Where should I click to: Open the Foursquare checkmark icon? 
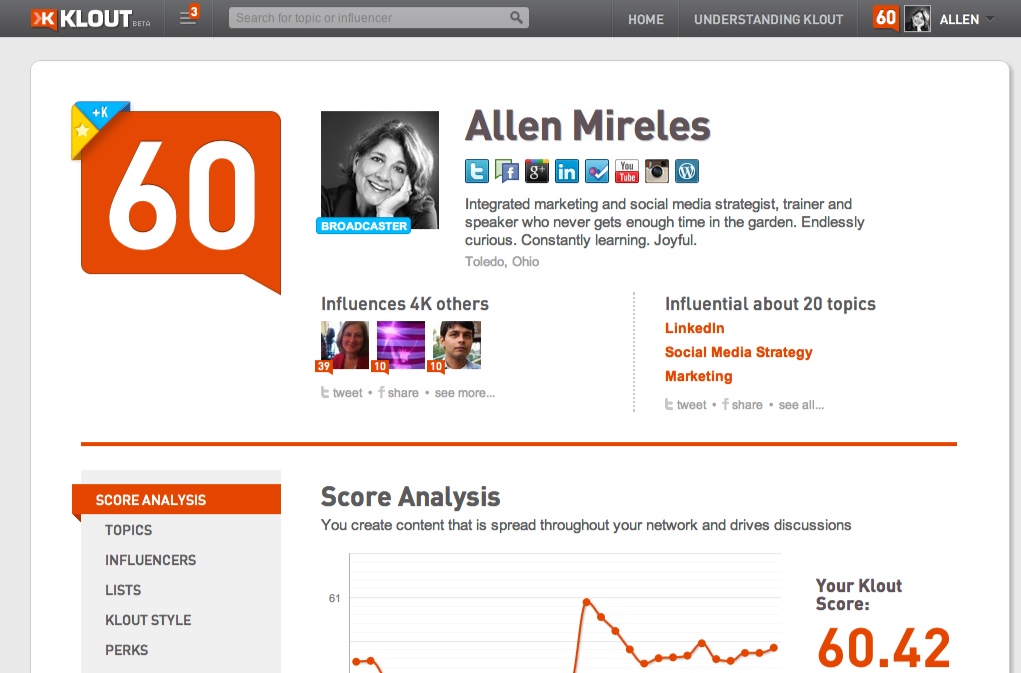point(596,171)
